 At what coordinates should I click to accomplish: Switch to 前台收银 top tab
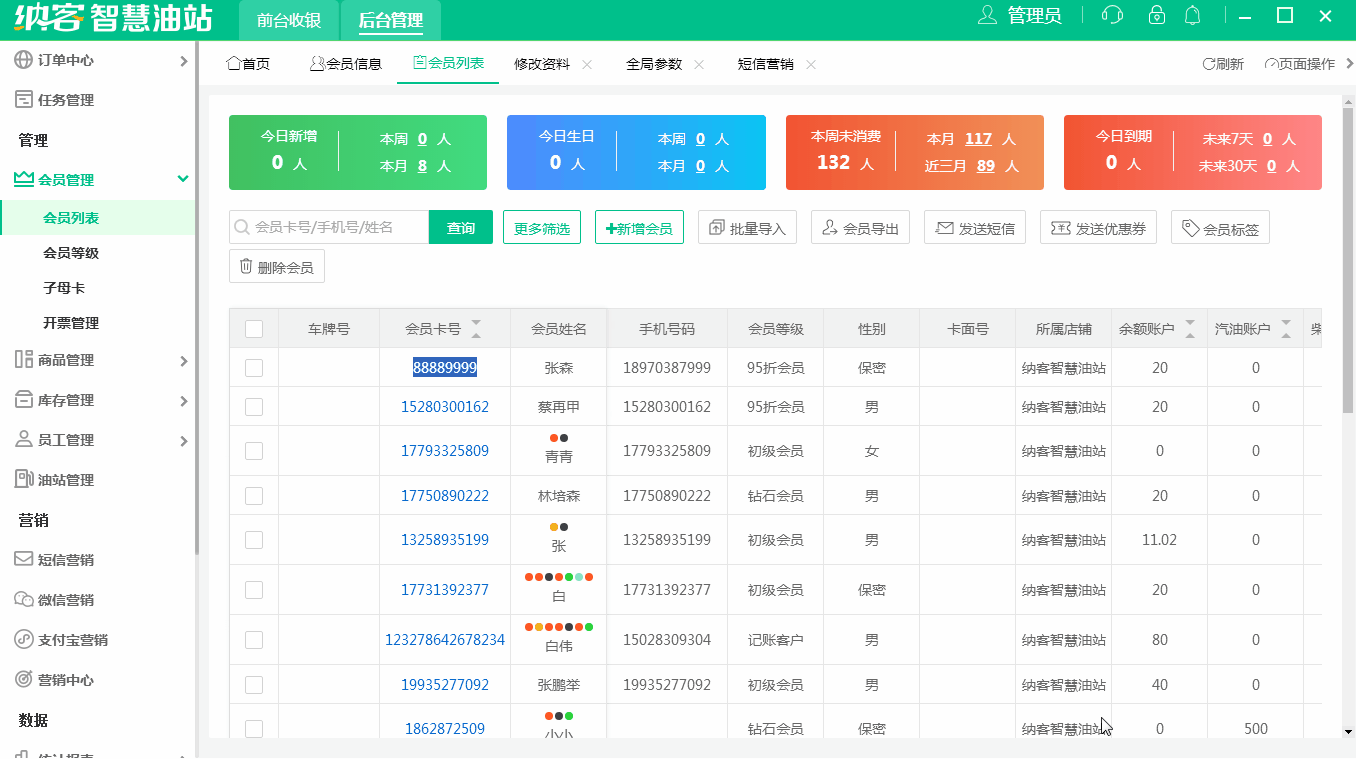point(289,20)
